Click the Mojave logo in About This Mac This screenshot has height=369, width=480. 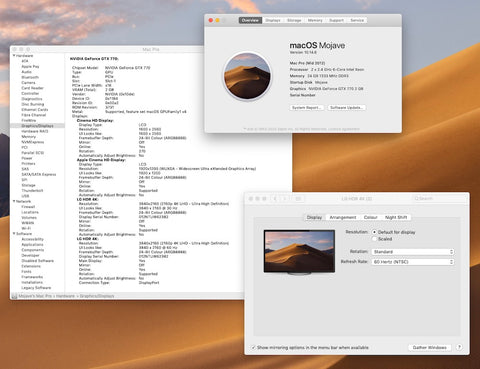(x=247, y=76)
